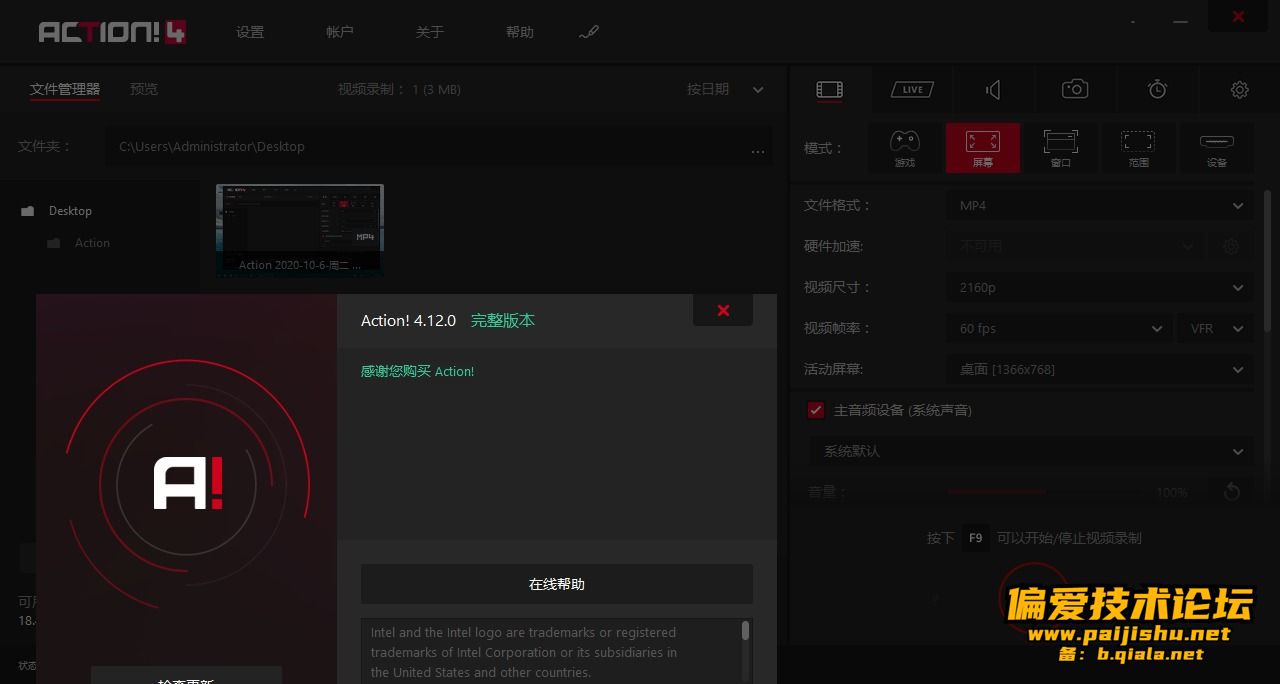This screenshot has height=684, width=1280.
Task: Open the 设置 menu
Action: click(250, 32)
